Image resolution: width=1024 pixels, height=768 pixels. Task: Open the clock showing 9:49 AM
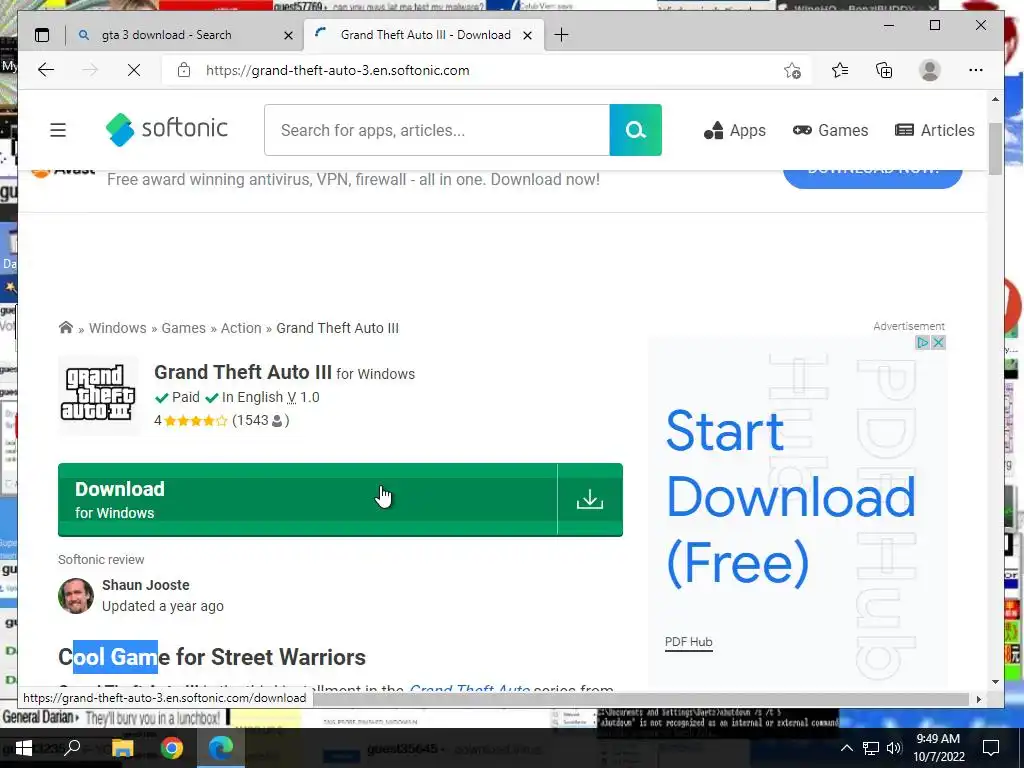coord(938,748)
